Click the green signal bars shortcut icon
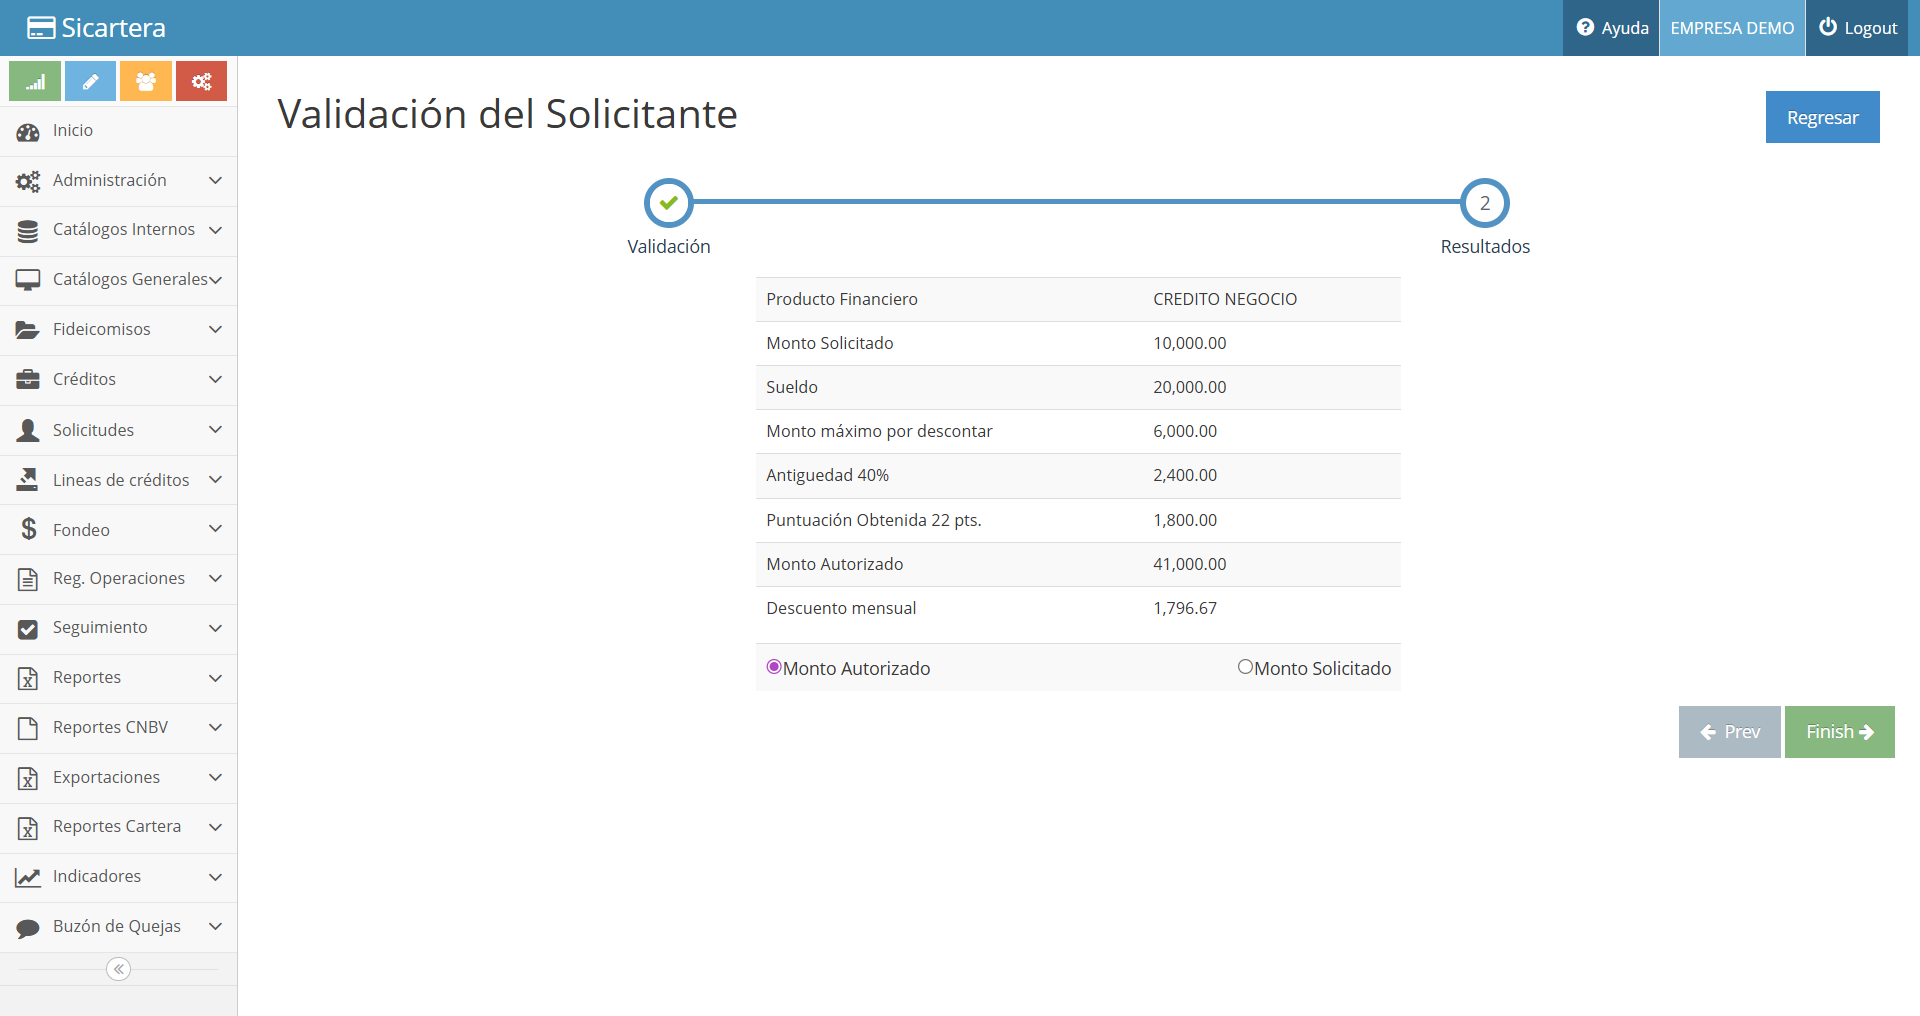The width and height of the screenshot is (1920, 1016). point(35,81)
